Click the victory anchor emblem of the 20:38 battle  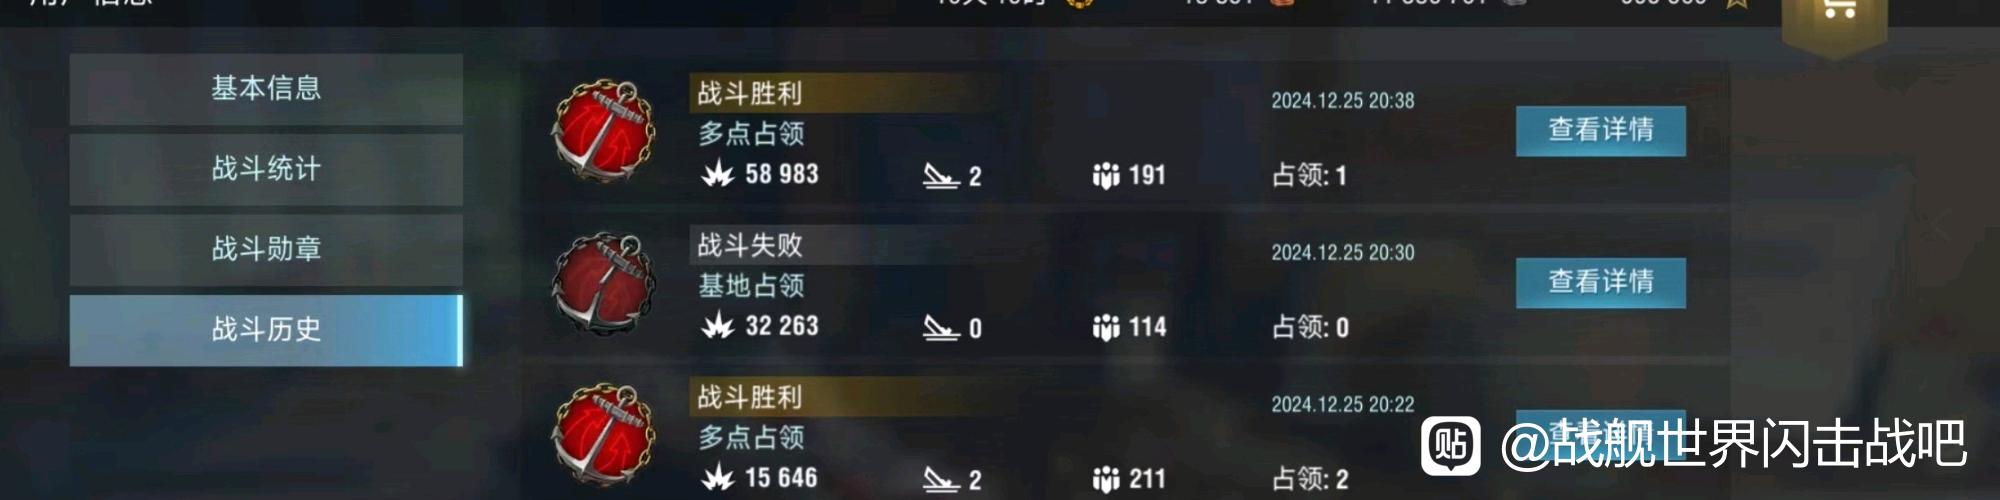coord(603,131)
